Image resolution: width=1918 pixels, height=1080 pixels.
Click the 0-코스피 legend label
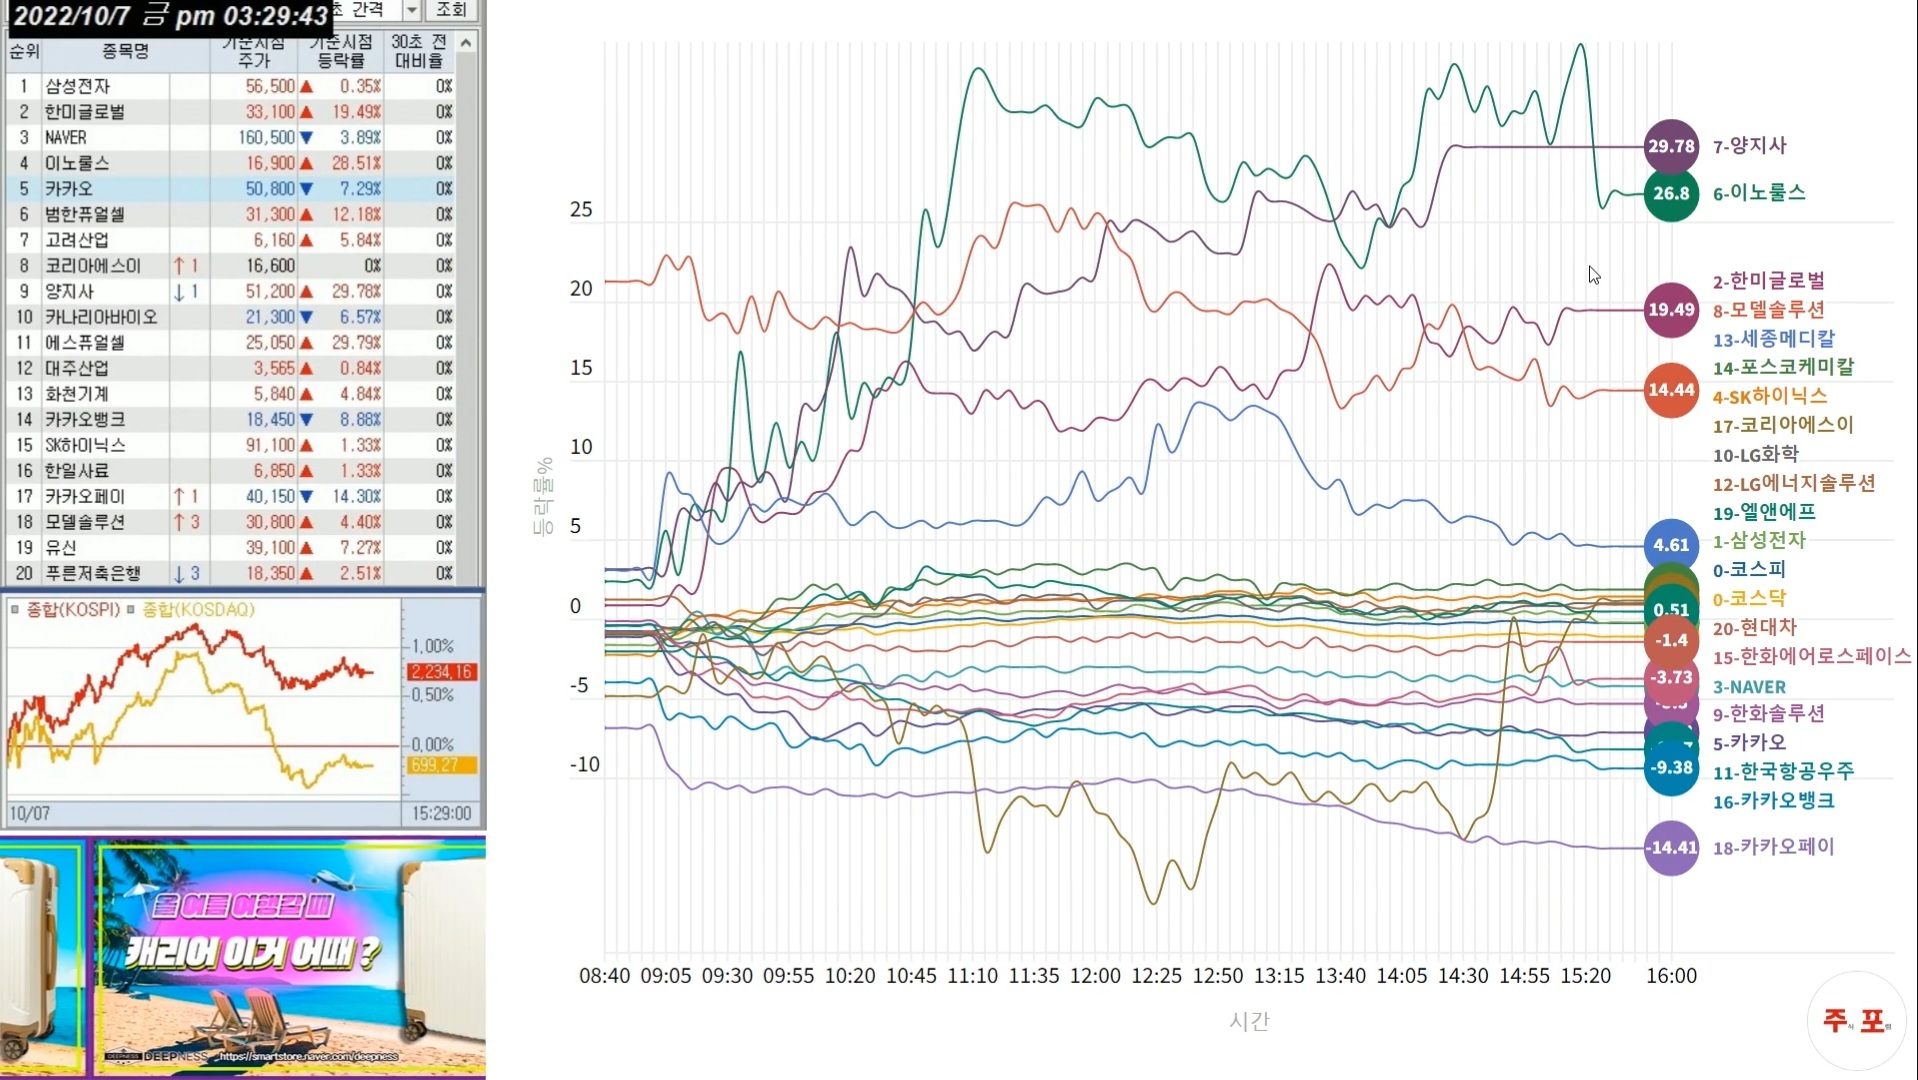click(1749, 570)
